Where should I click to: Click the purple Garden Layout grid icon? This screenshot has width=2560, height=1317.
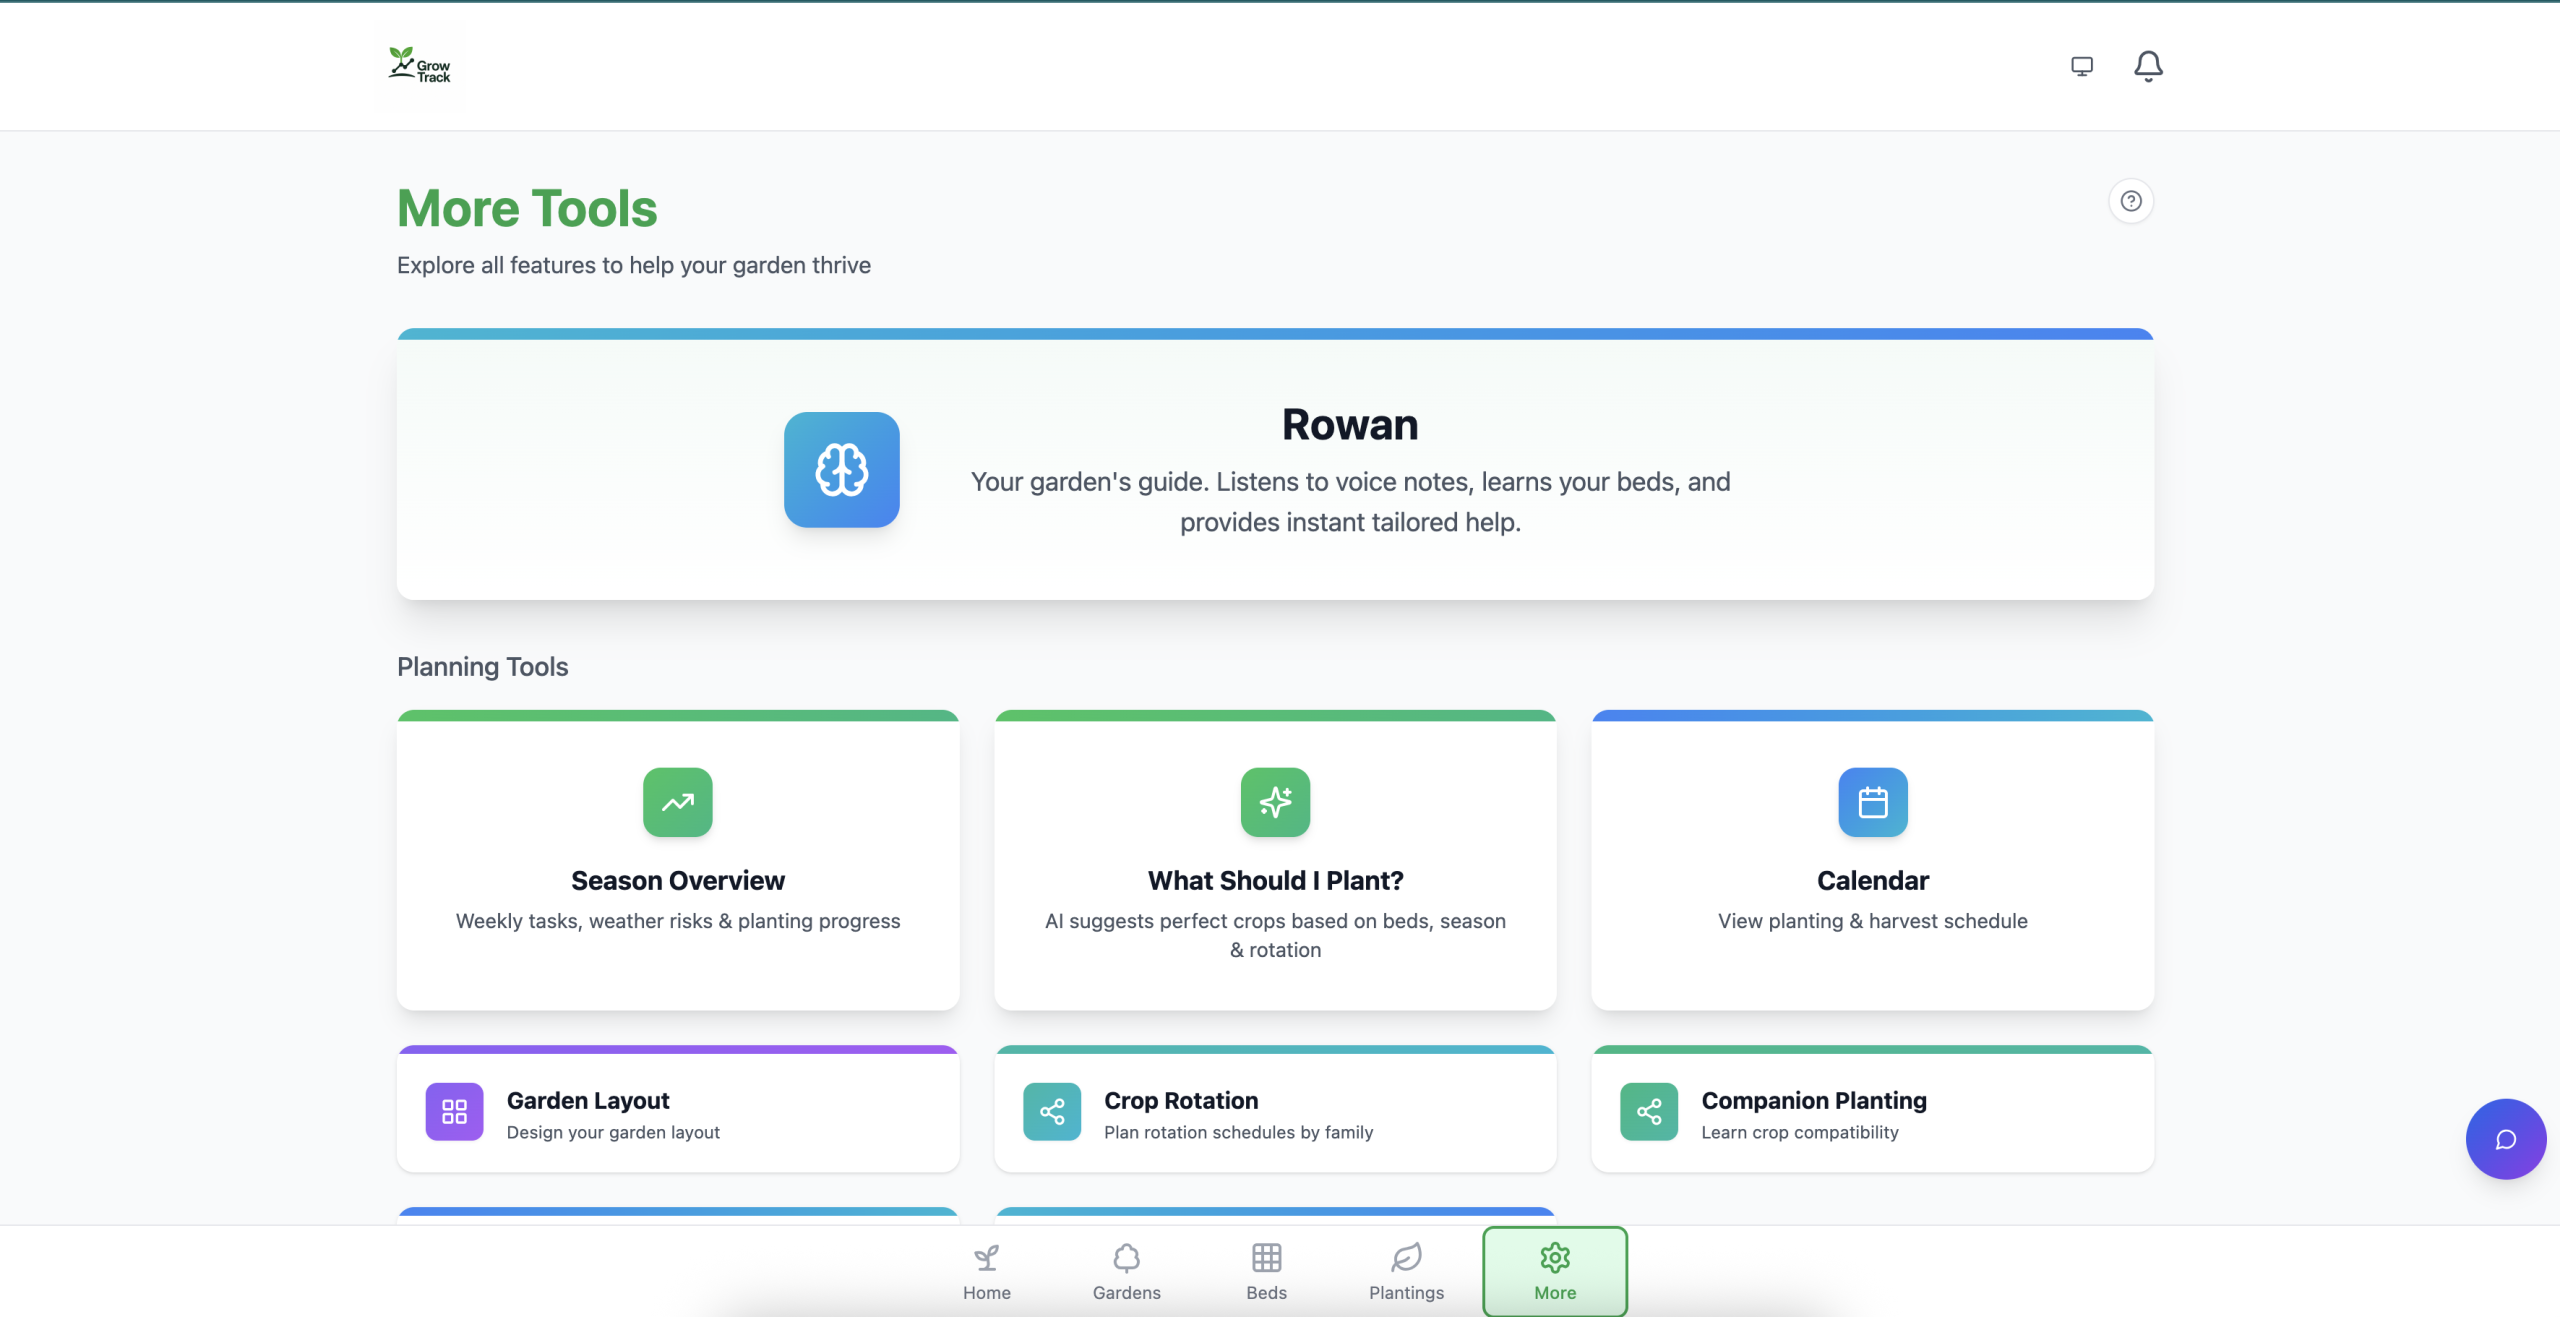454,1111
